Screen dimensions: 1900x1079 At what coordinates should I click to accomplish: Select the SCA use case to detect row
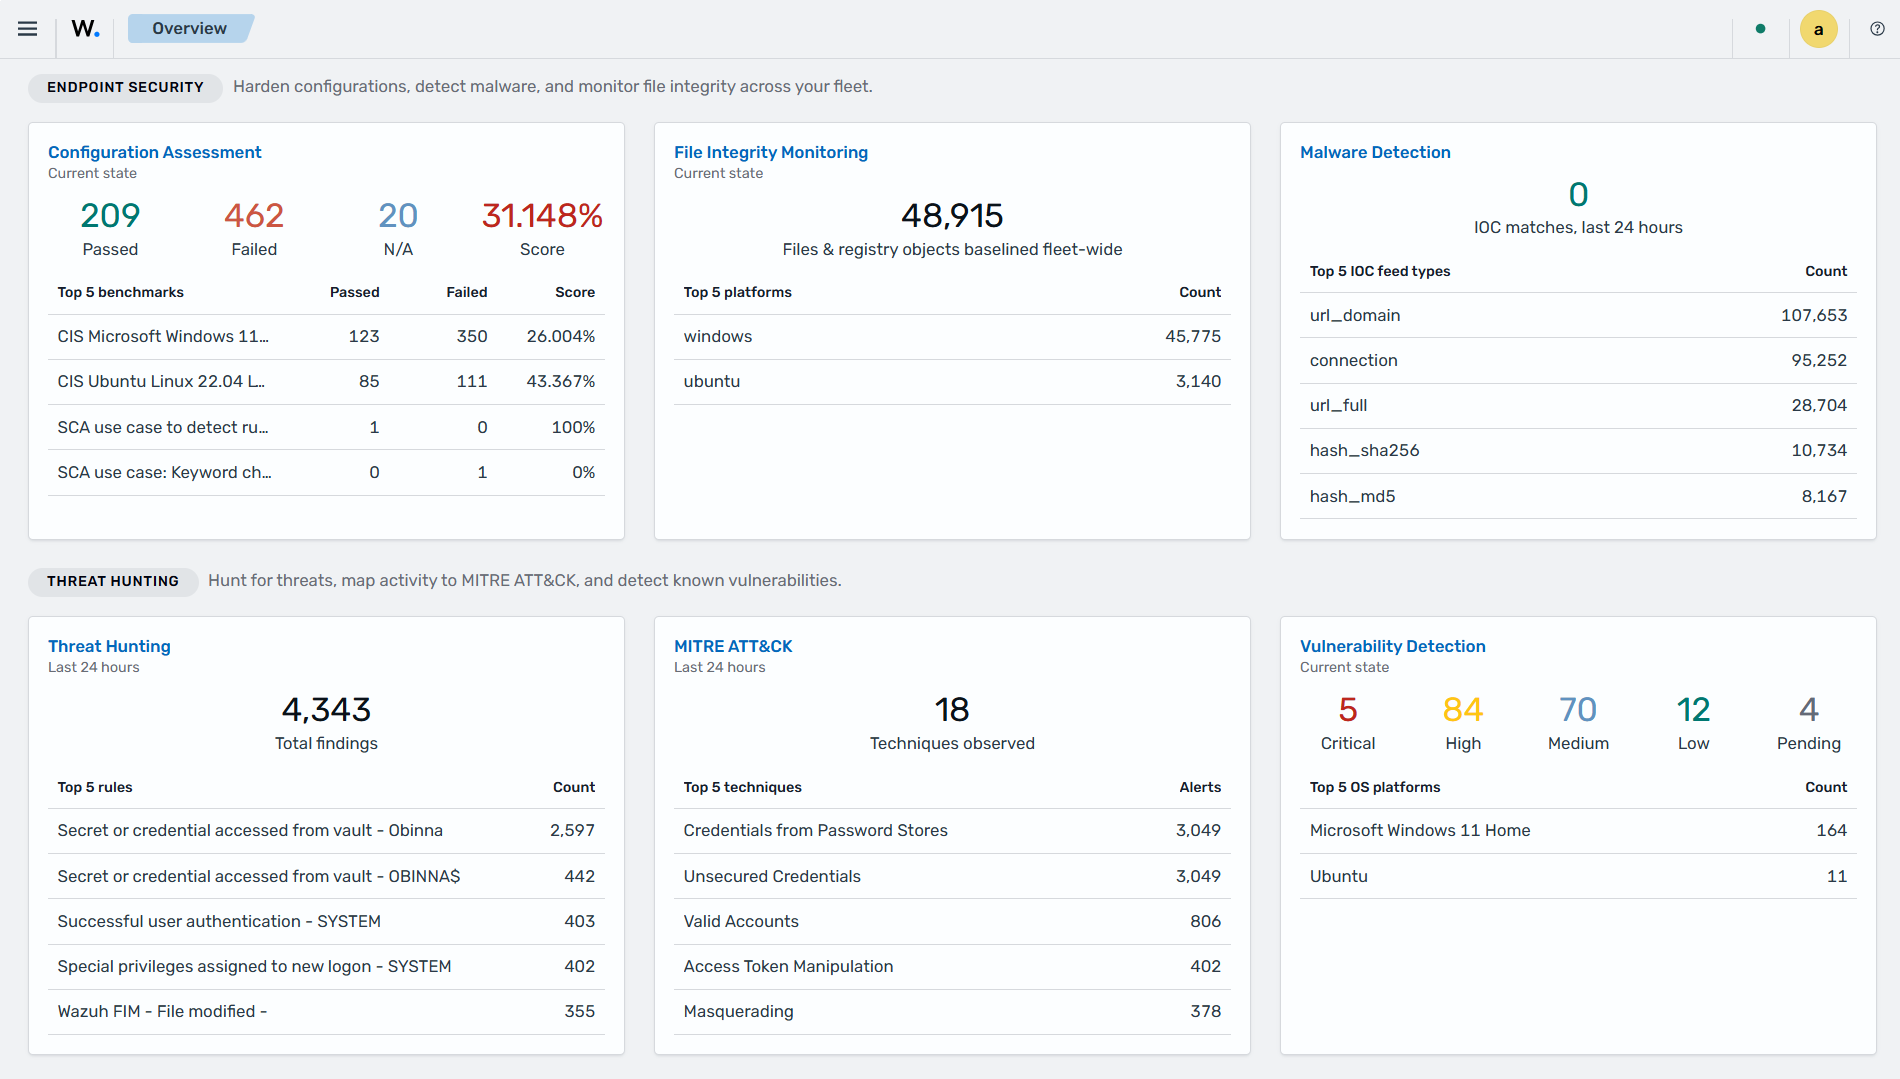tap(326, 427)
